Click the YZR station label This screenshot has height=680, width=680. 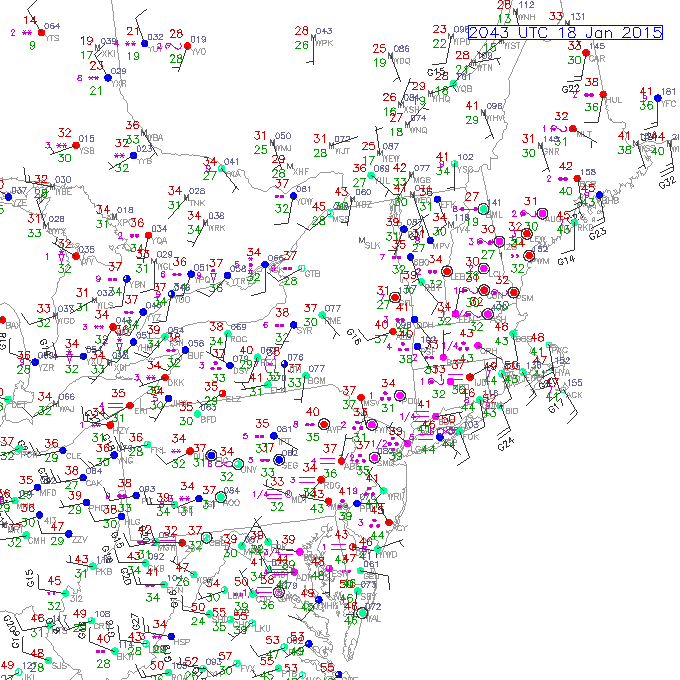tap(46, 368)
